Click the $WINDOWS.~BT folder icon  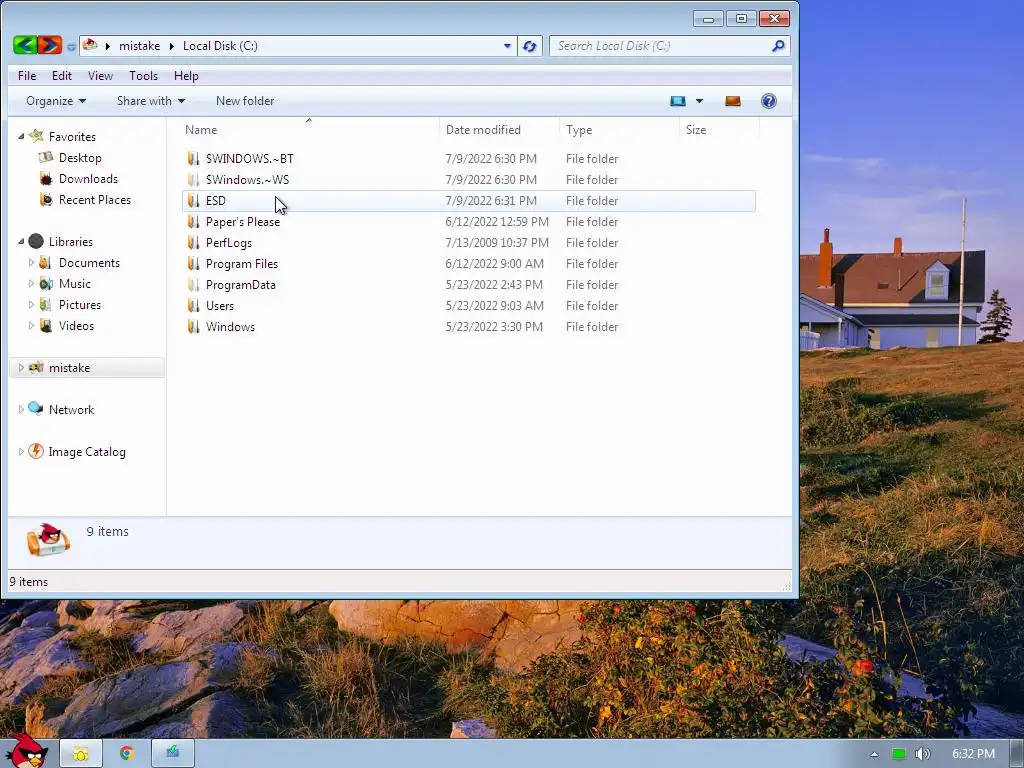pos(193,159)
